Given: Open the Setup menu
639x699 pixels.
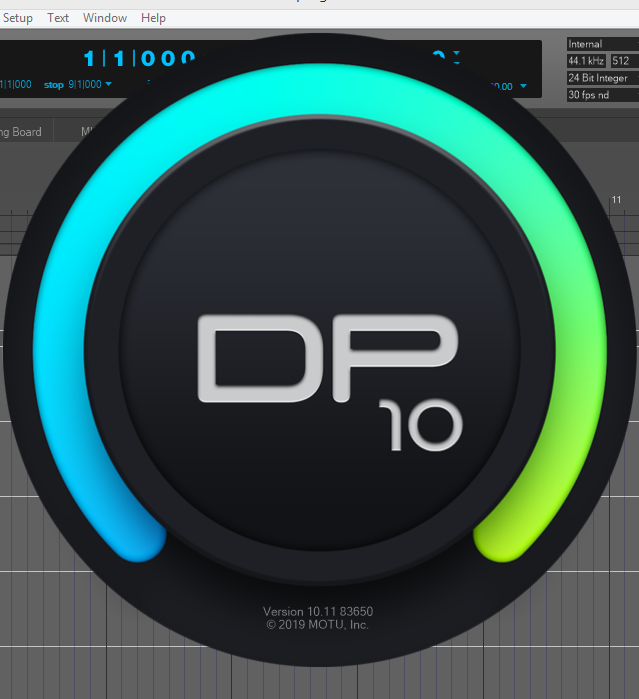Looking at the screenshot, I should [x=17, y=18].
